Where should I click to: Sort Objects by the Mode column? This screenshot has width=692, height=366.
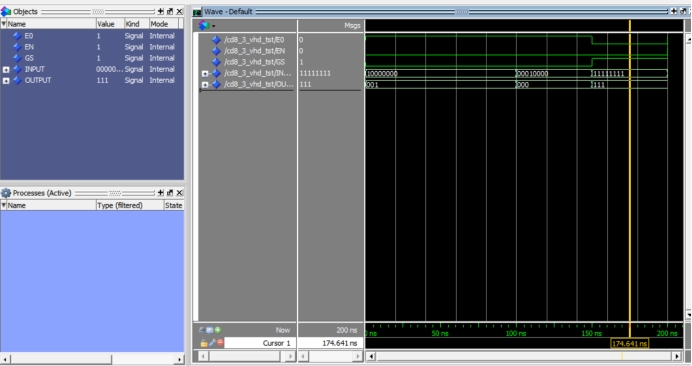coord(163,24)
